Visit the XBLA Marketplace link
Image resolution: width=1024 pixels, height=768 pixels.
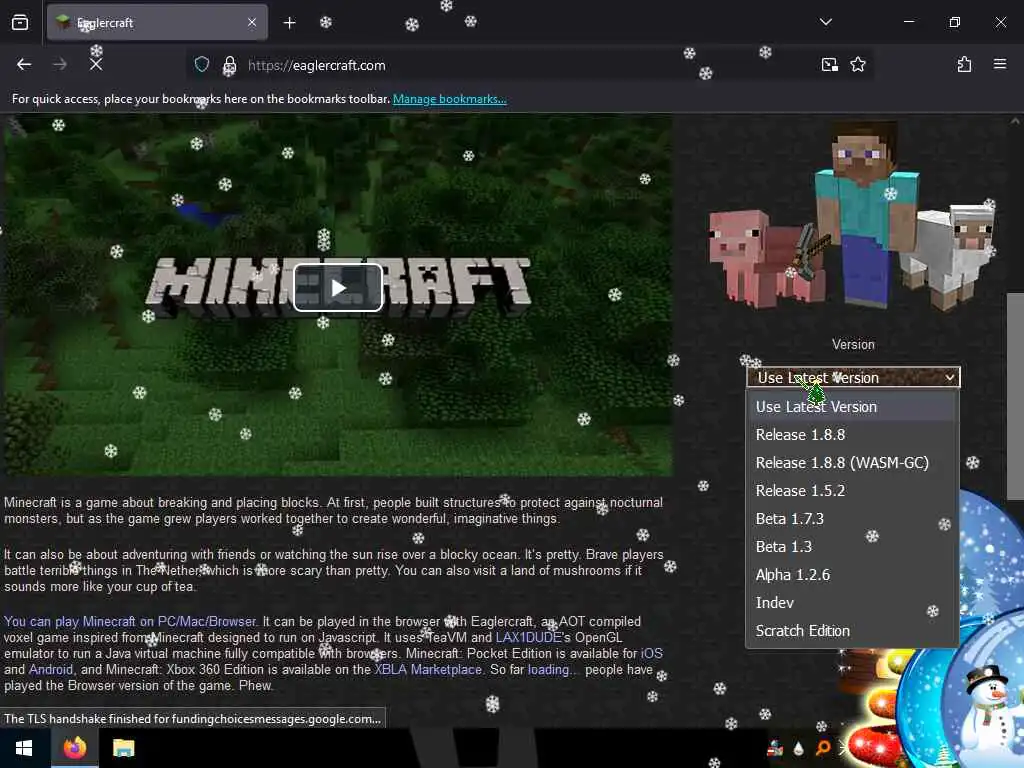click(x=428, y=670)
